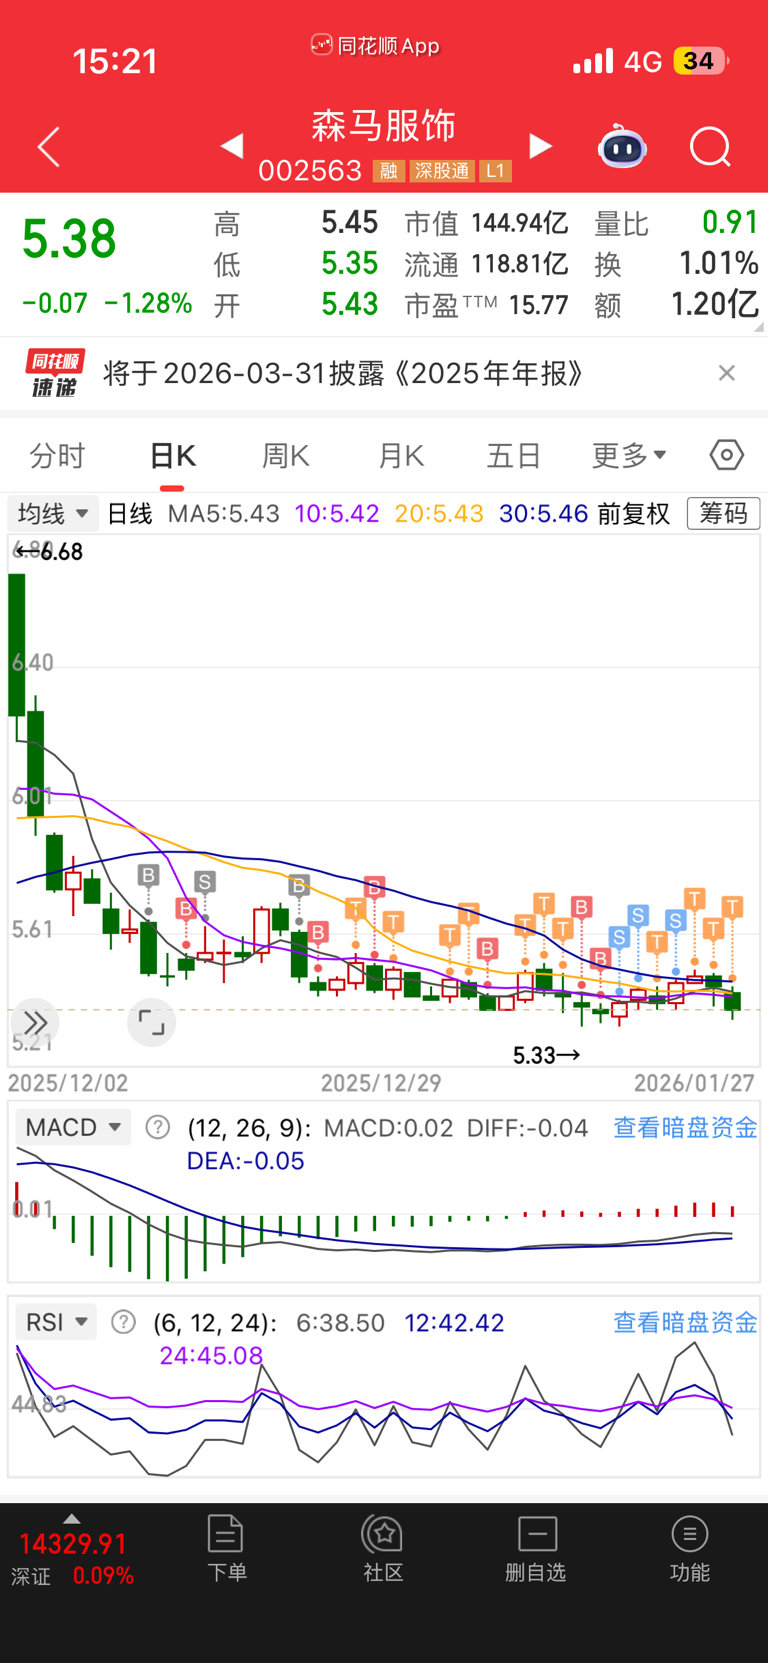Tap the L1 level badge
Image resolution: width=768 pixels, height=1663 pixels.
pos(496,171)
